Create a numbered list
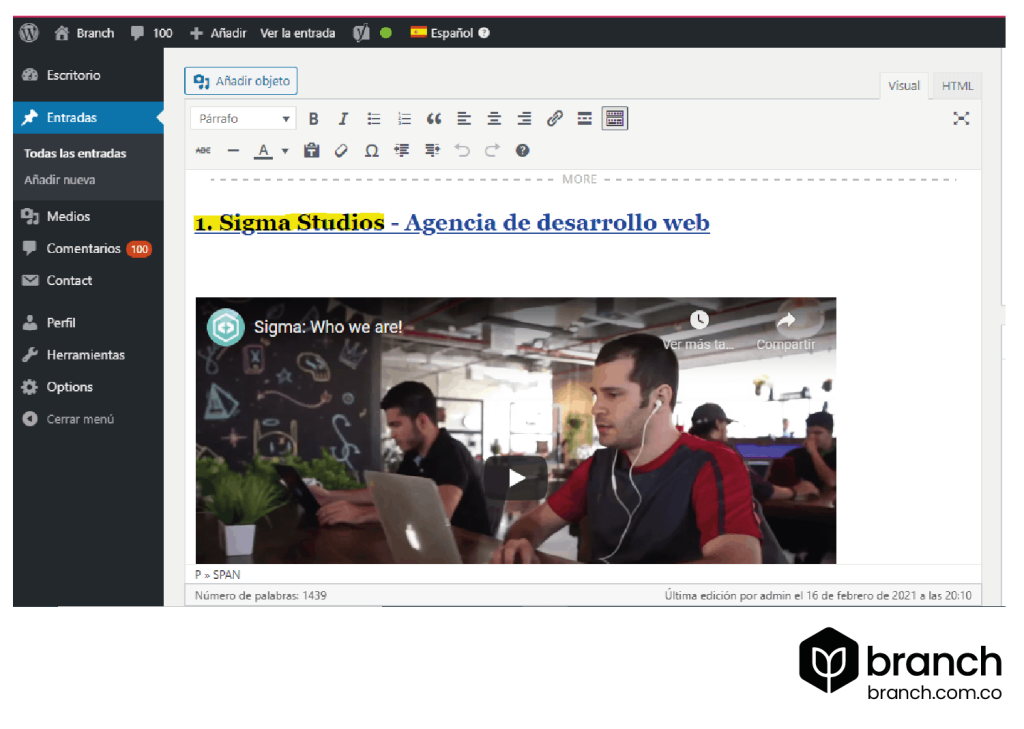The image size is (1024, 729). point(404,118)
